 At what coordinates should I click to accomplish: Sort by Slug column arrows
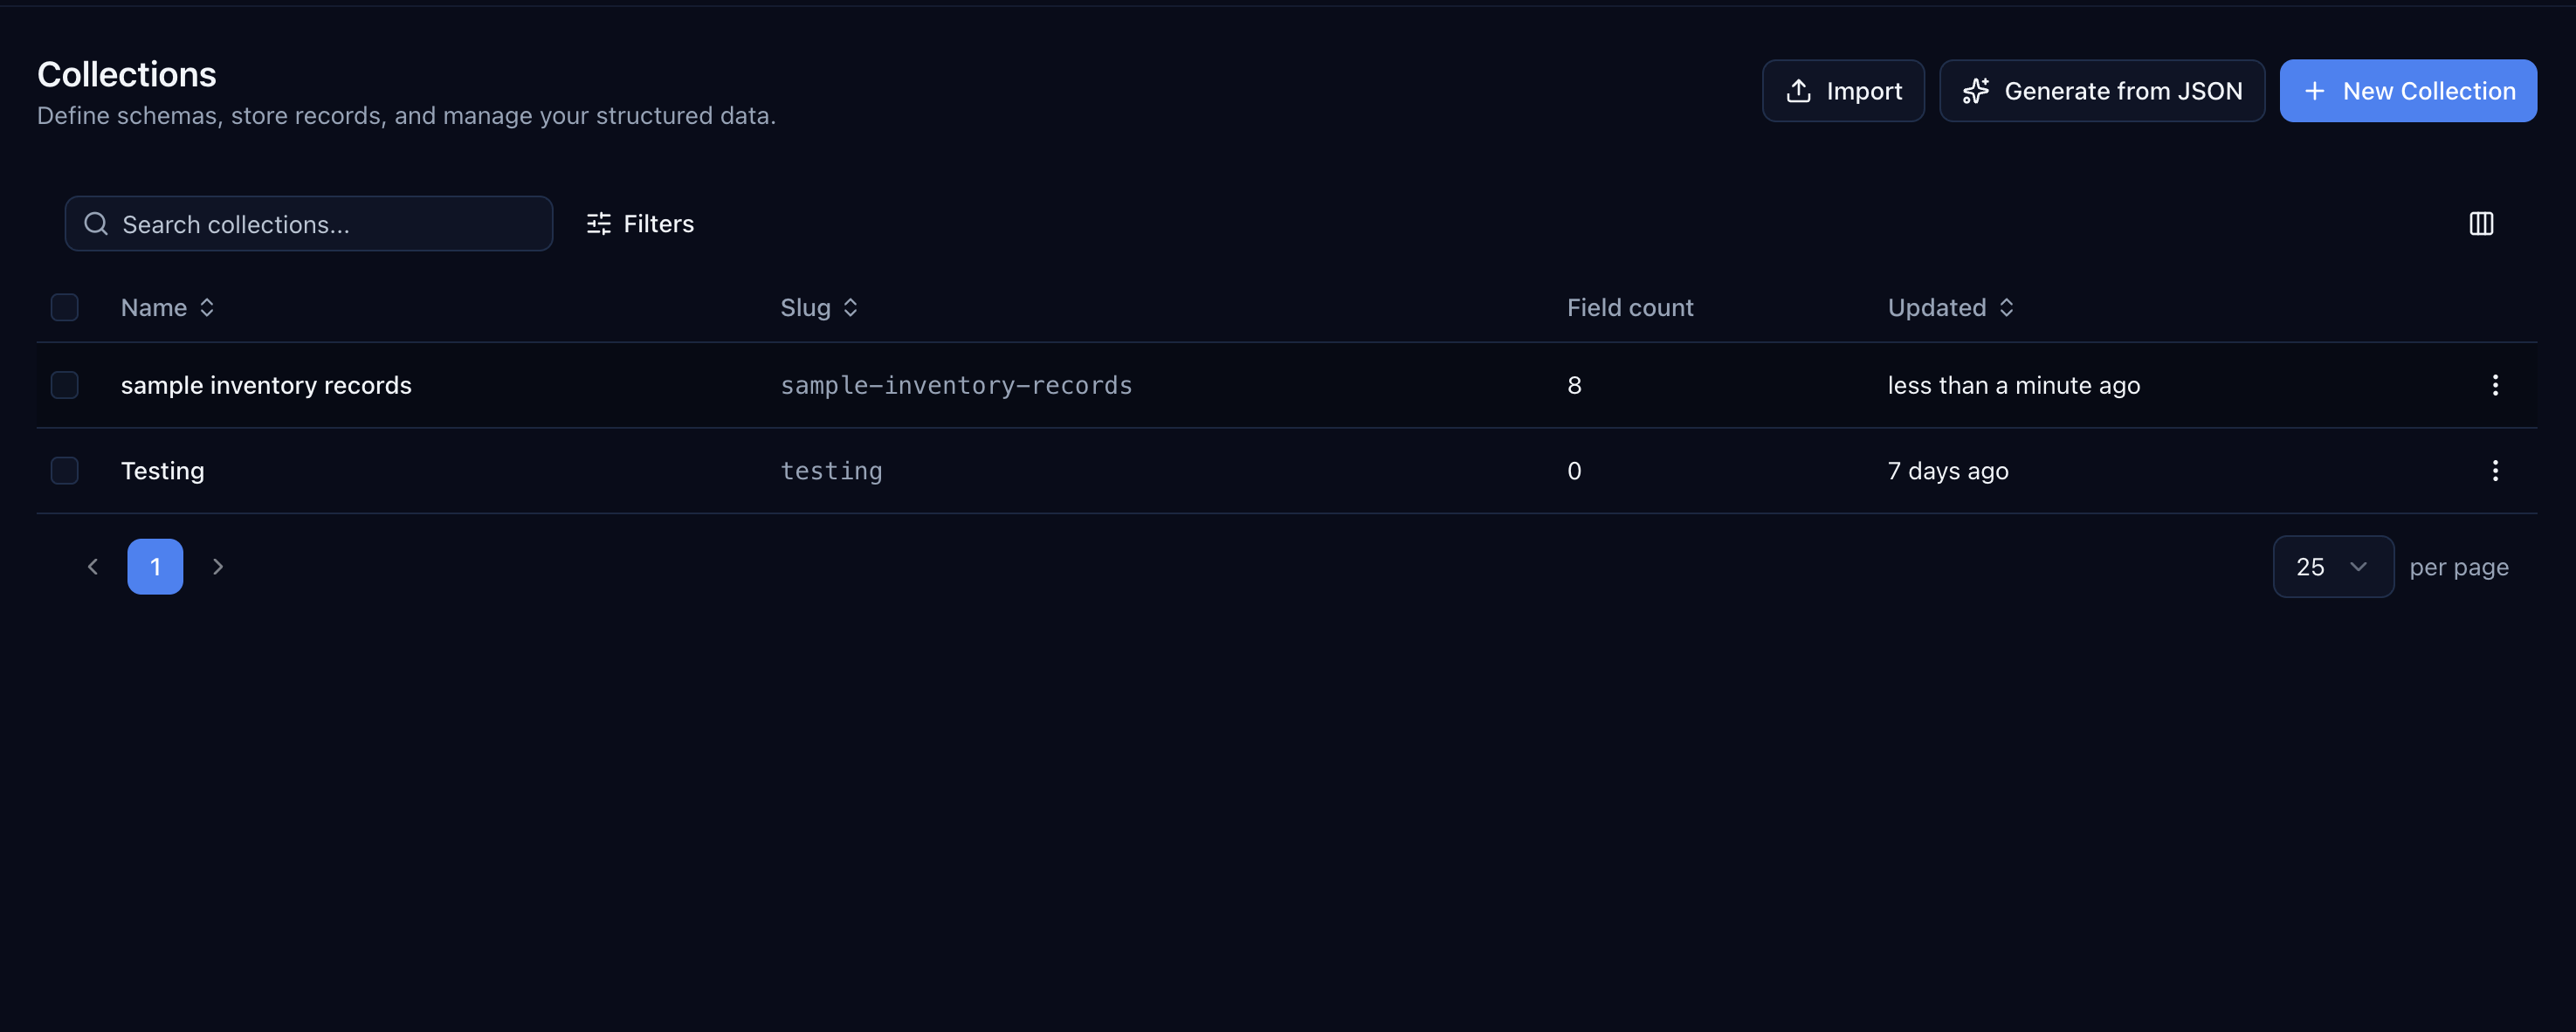point(850,307)
